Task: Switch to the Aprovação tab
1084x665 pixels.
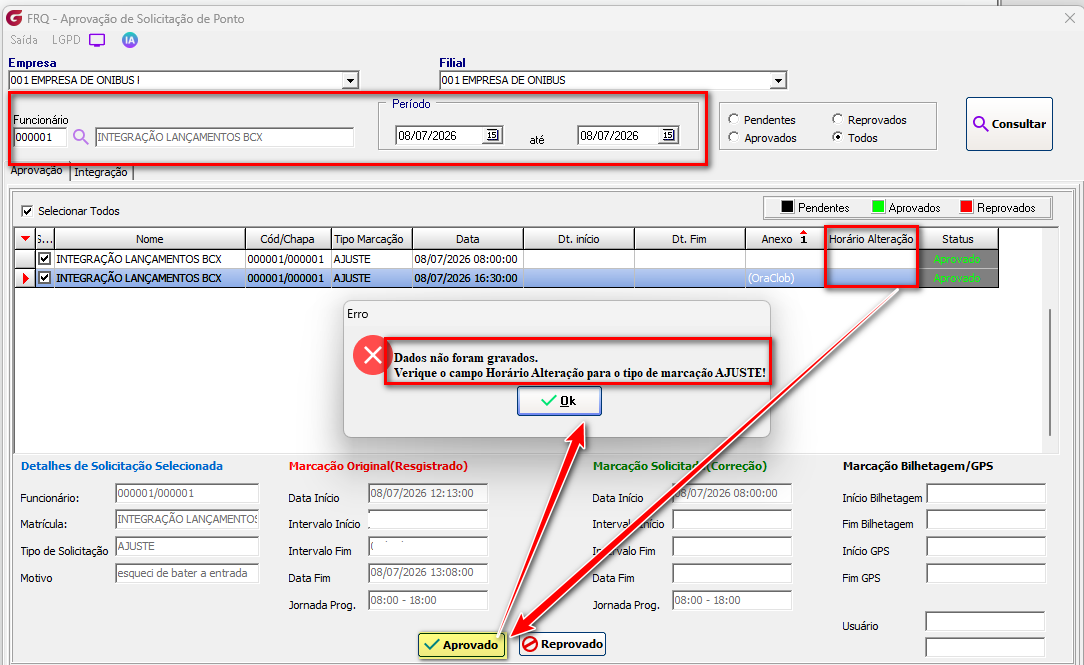Action: click(37, 170)
